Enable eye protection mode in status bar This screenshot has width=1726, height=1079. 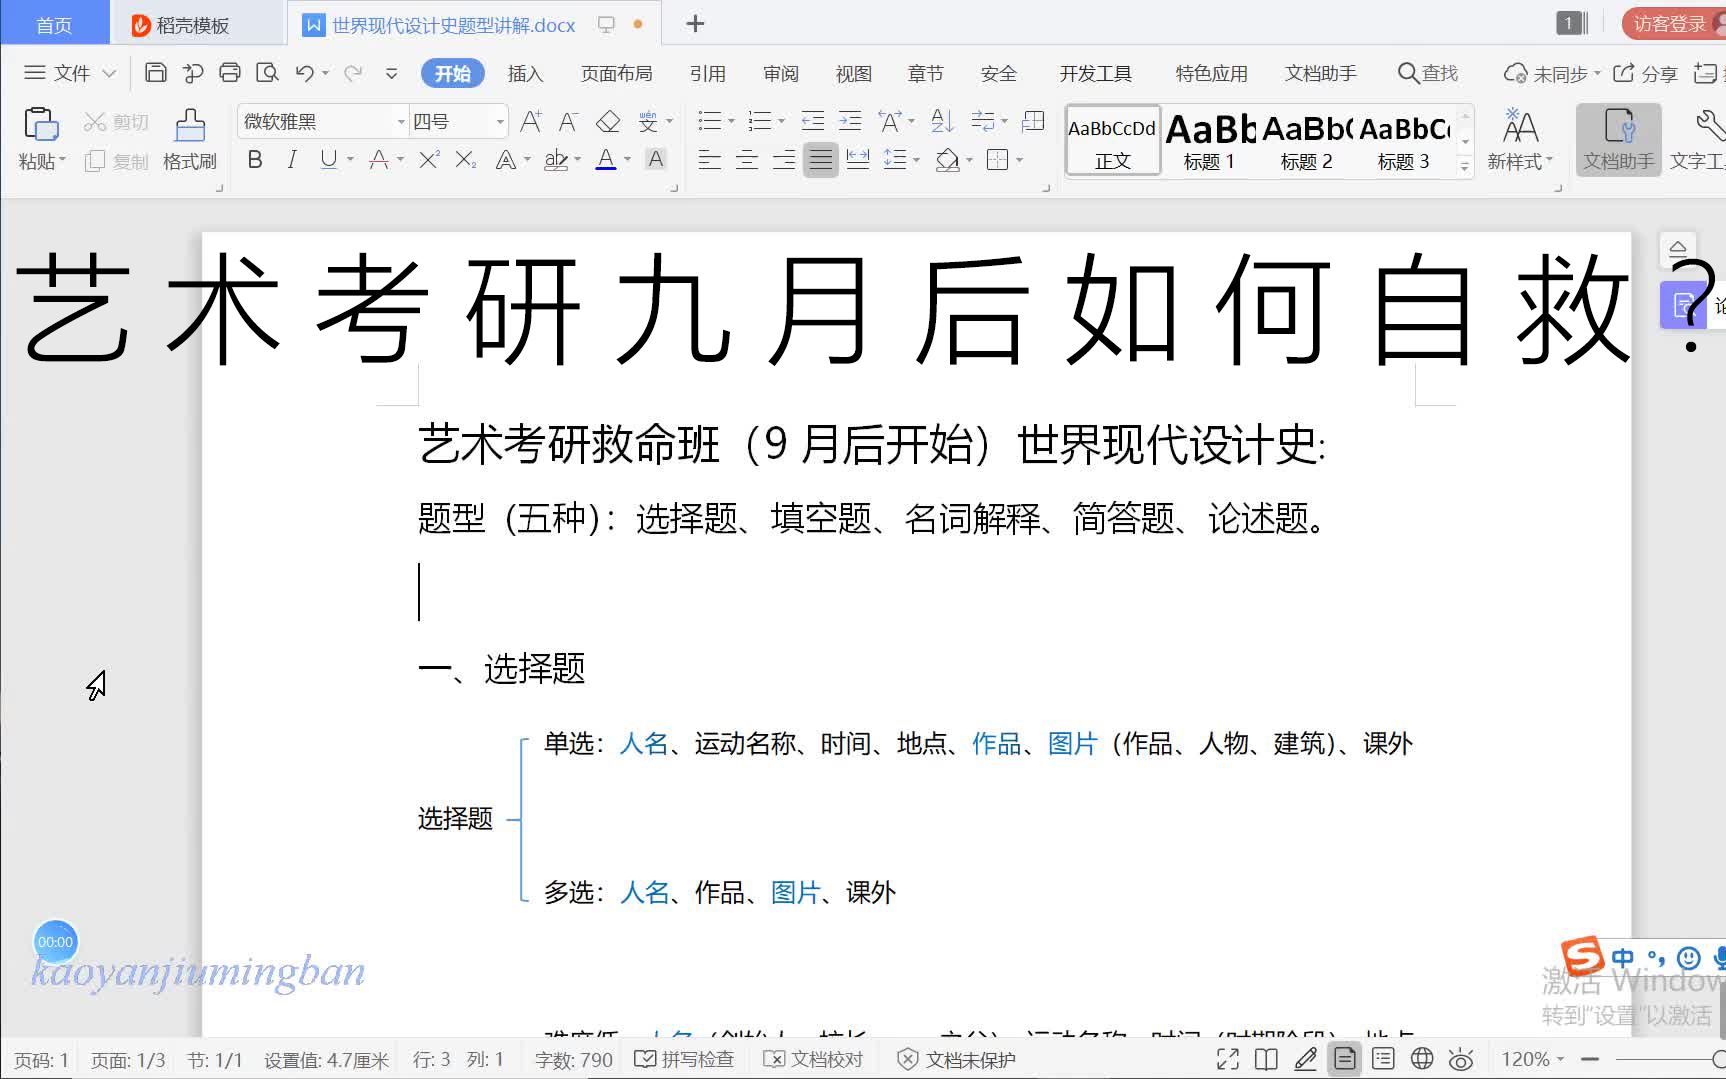click(1461, 1059)
